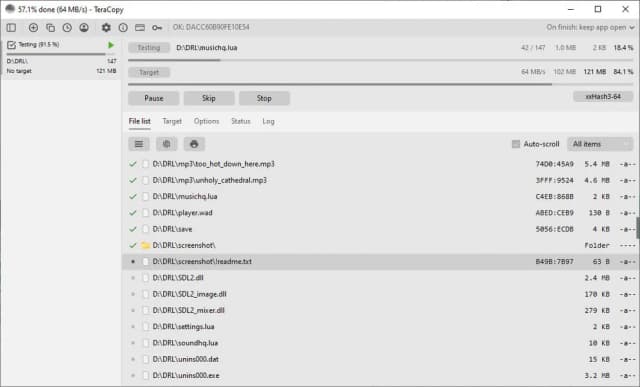The image size is (640, 387).
Task: Click the Target label button in the progress header
Action: [149, 72]
